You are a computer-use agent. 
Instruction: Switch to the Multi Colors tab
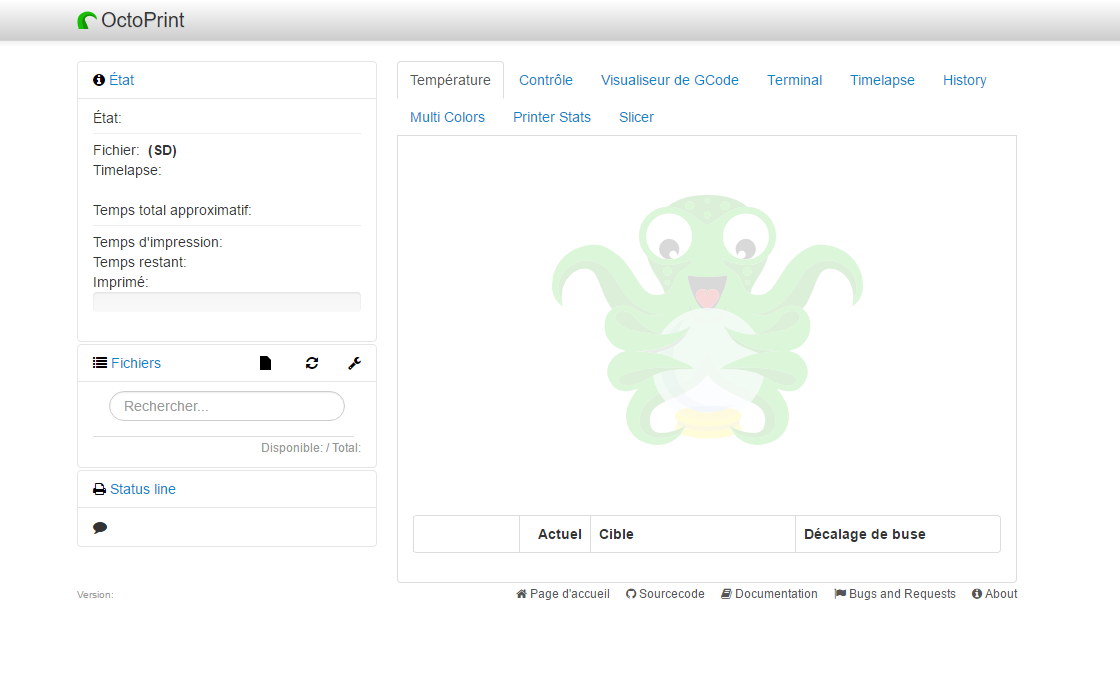pyautogui.click(x=447, y=117)
